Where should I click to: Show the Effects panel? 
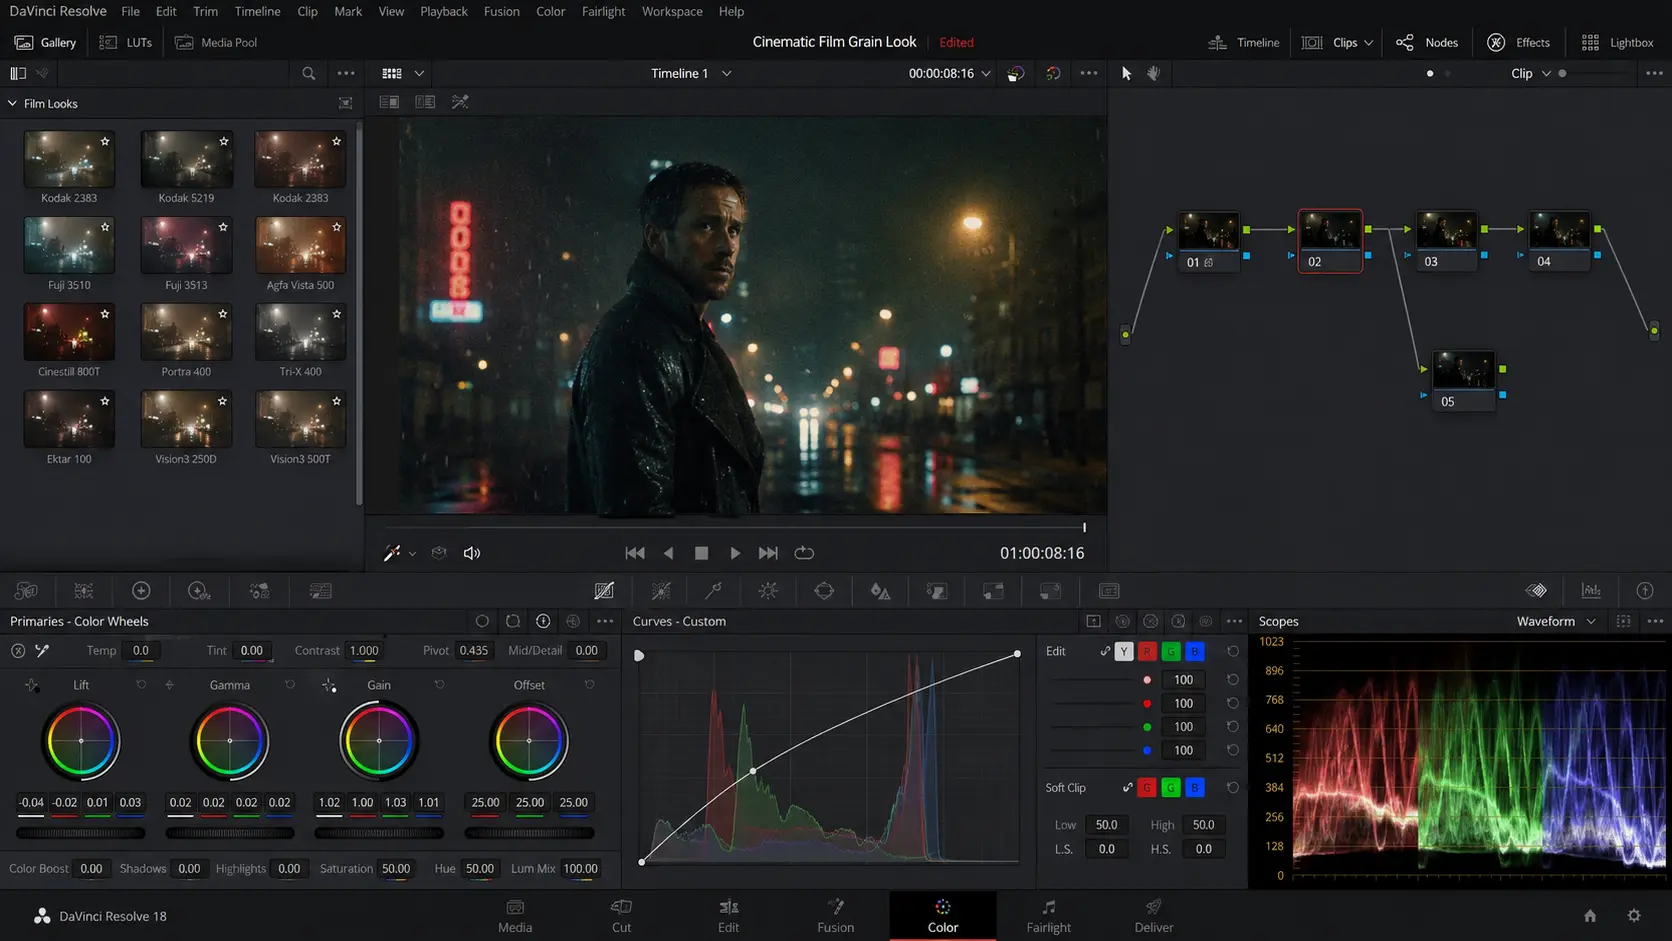[x=1518, y=43]
